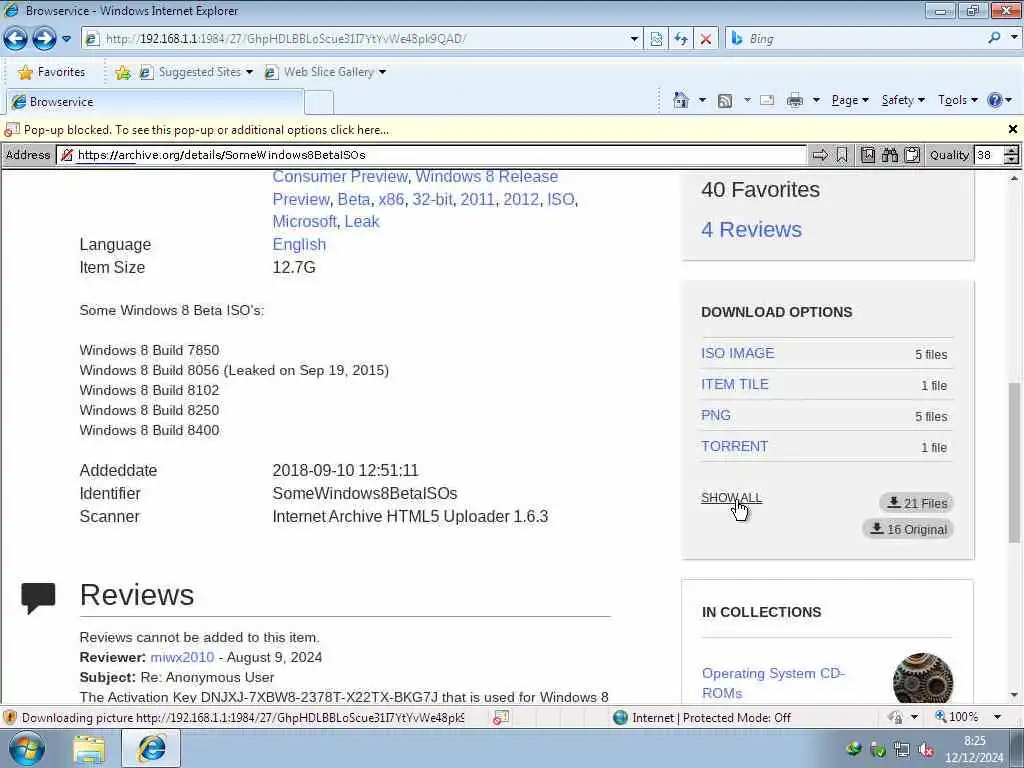Open the PNG download option

[716, 415]
